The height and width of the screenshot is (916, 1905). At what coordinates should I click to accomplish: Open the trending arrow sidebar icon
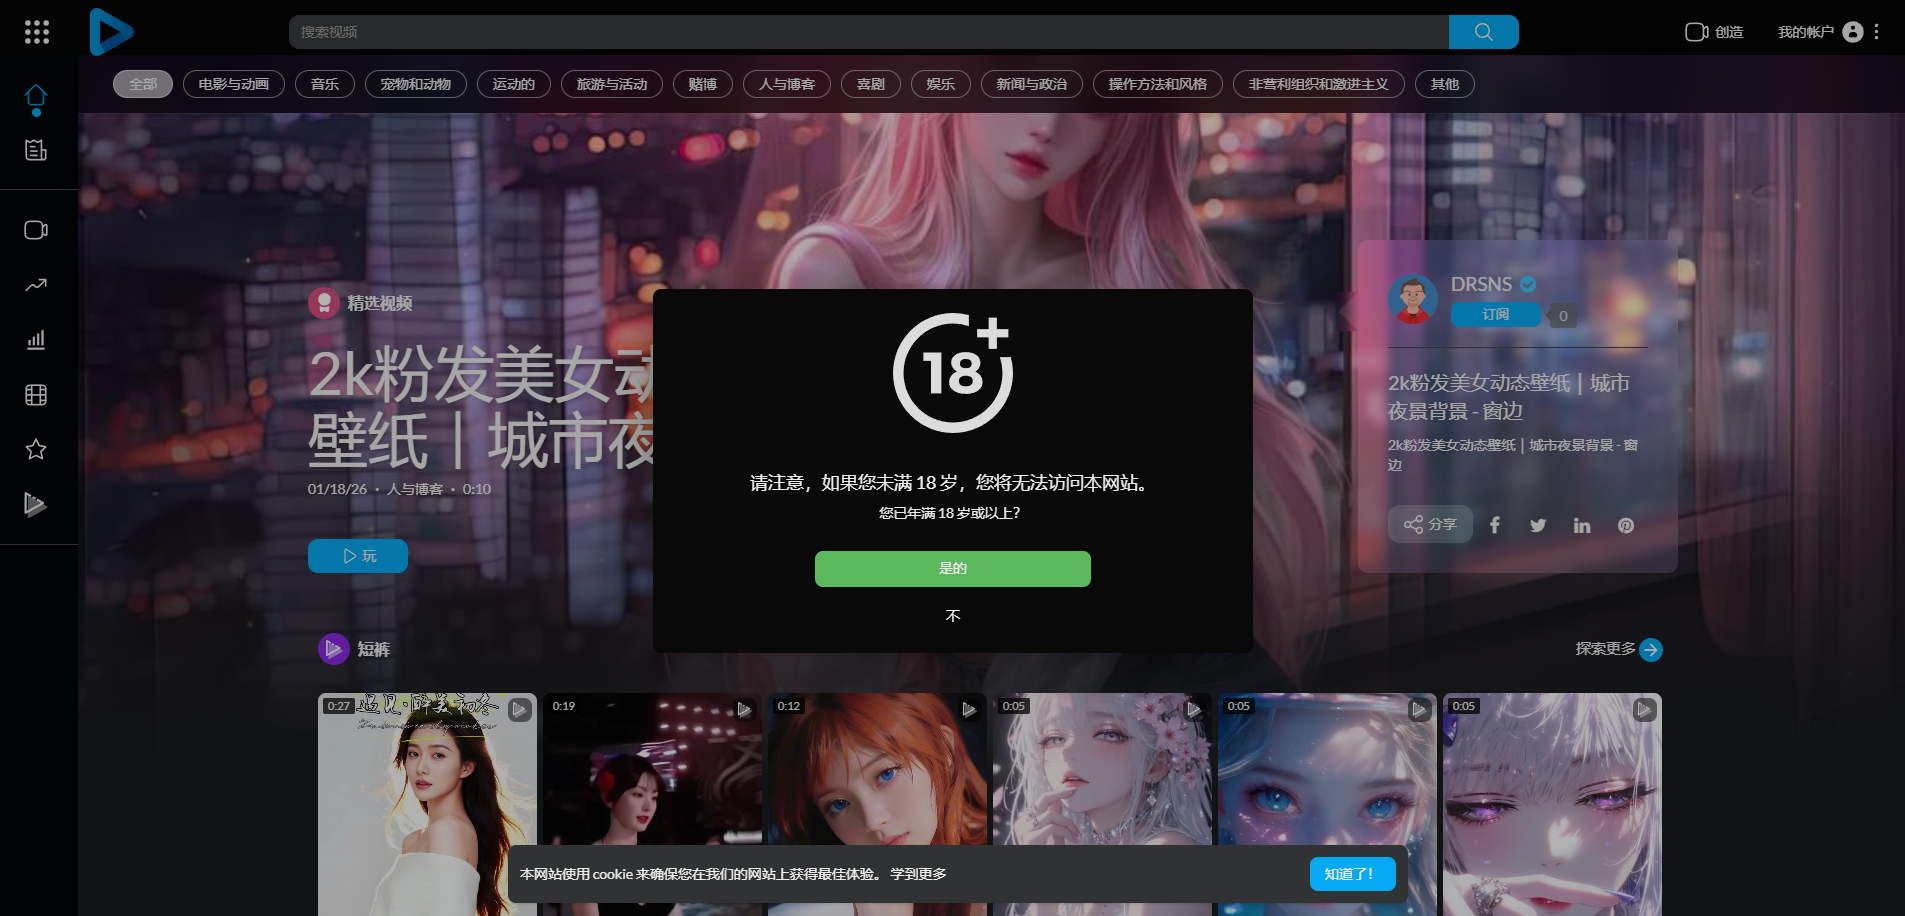[36, 285]
